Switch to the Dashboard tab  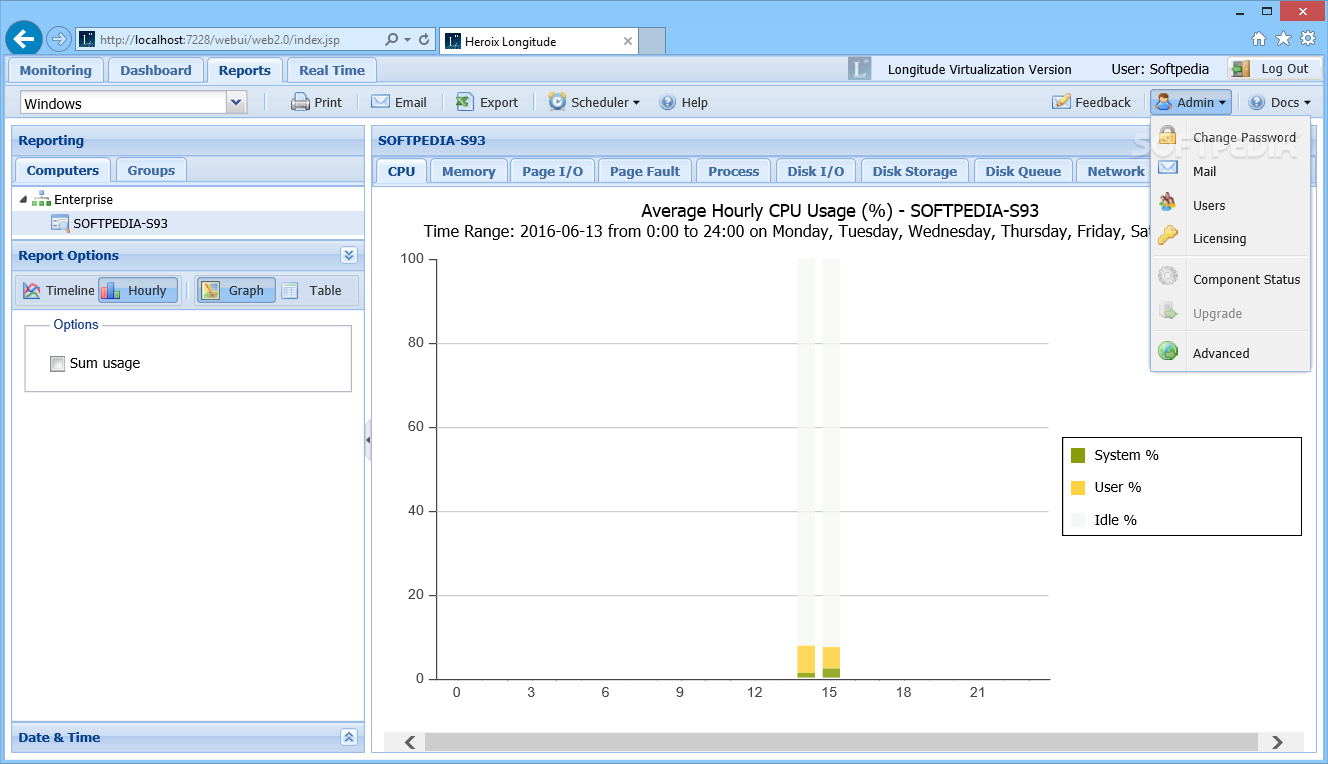156,70
